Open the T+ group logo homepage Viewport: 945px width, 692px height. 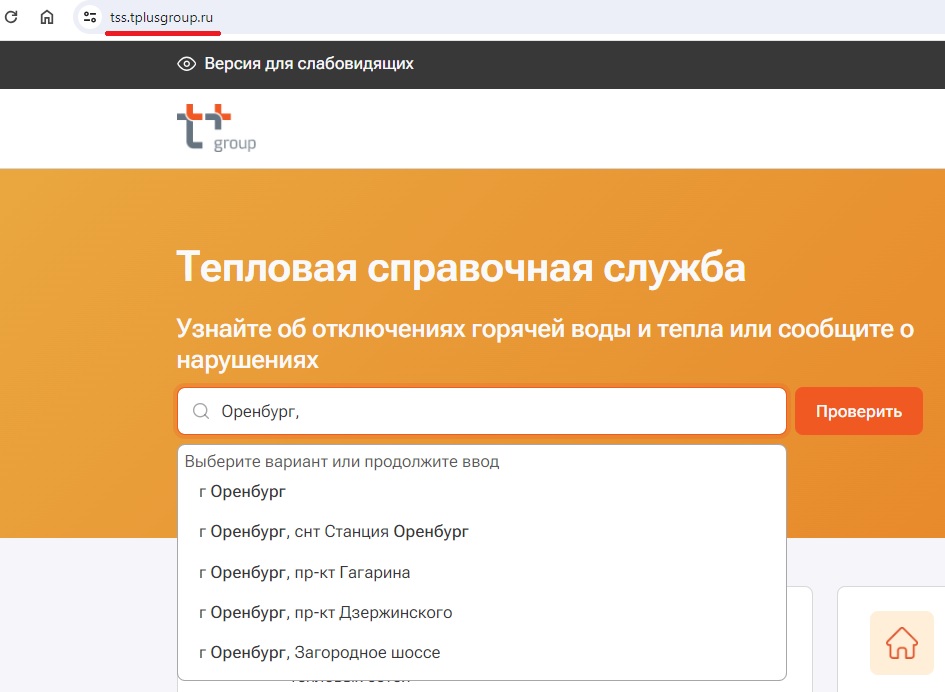click(215, 128)
